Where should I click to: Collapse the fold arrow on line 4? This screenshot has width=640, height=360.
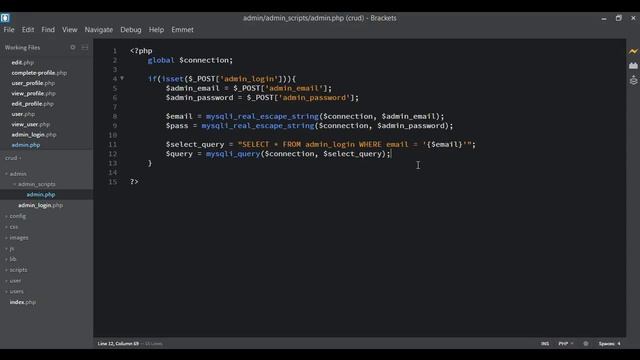coord(122,78)
